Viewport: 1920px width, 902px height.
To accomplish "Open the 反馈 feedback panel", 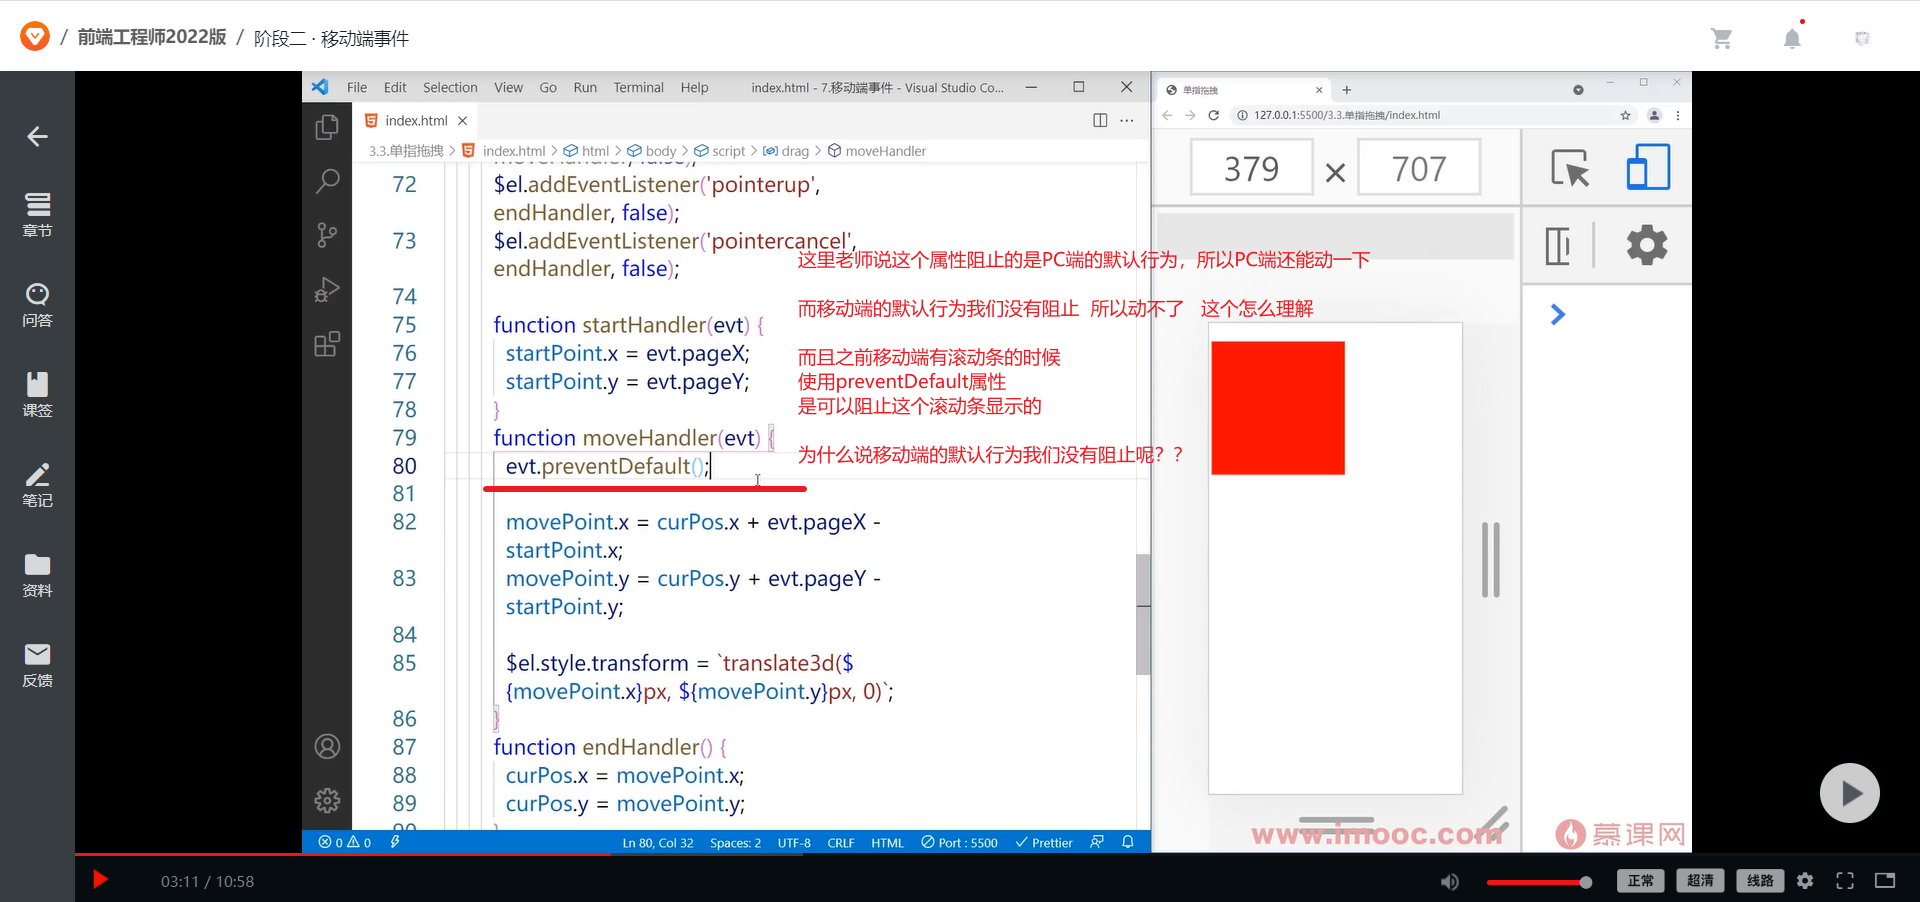I will point(37,664).
